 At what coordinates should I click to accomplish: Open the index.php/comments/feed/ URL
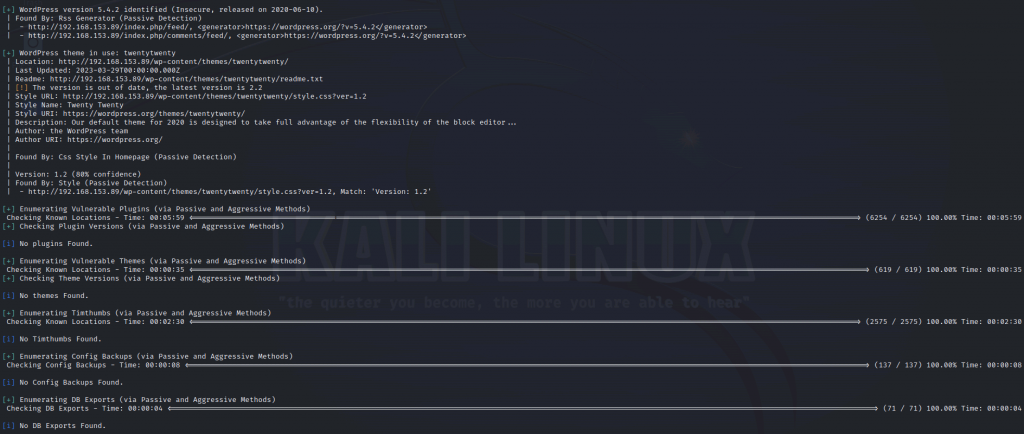point(129,36)
